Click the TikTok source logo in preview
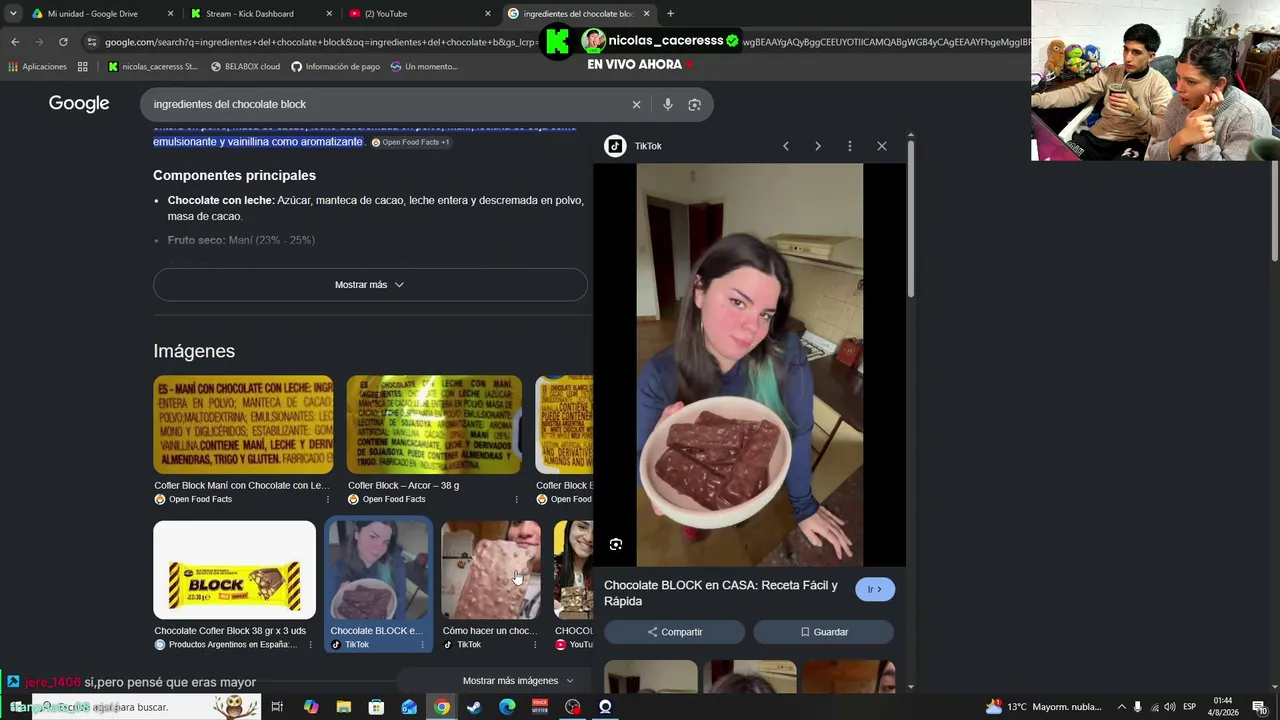This screenshot has width=1280, height=720. pos(615,146)
